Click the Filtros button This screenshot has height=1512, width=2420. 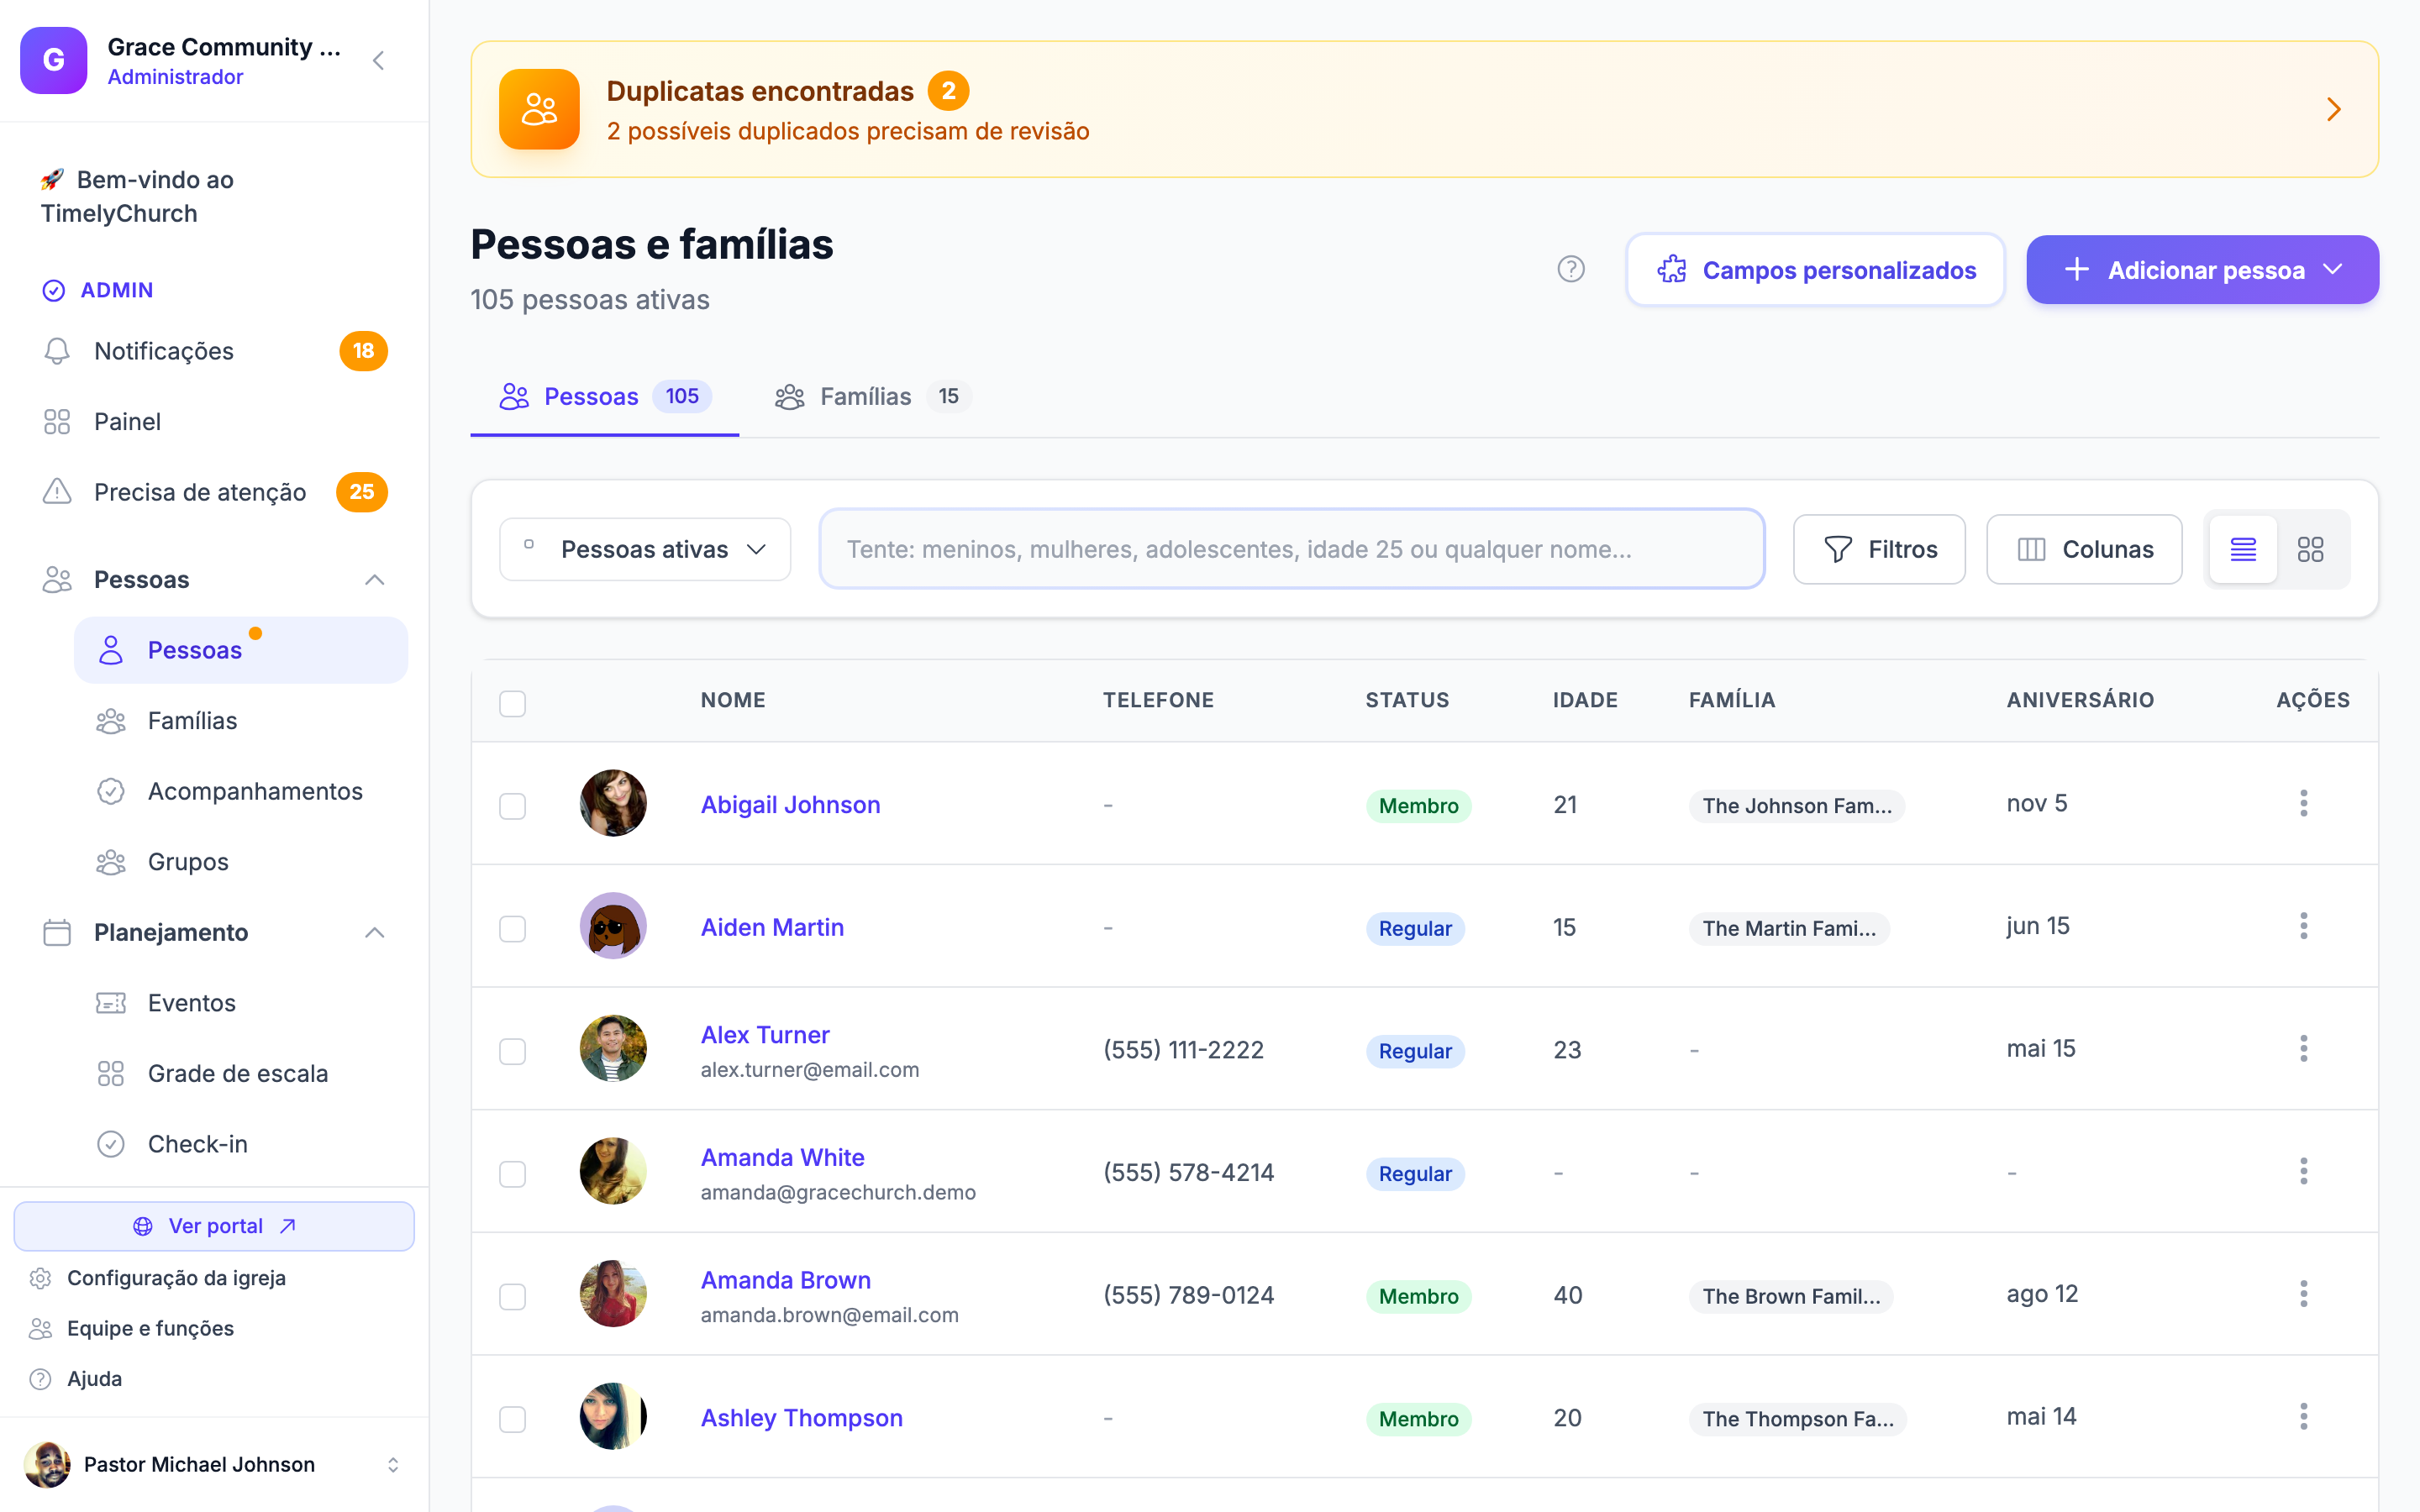point(1879,549)
